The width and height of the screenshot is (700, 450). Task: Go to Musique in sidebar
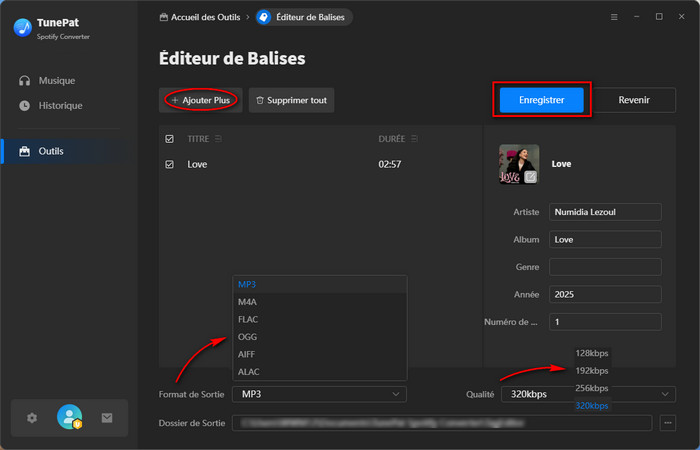[x=56, y=80]
